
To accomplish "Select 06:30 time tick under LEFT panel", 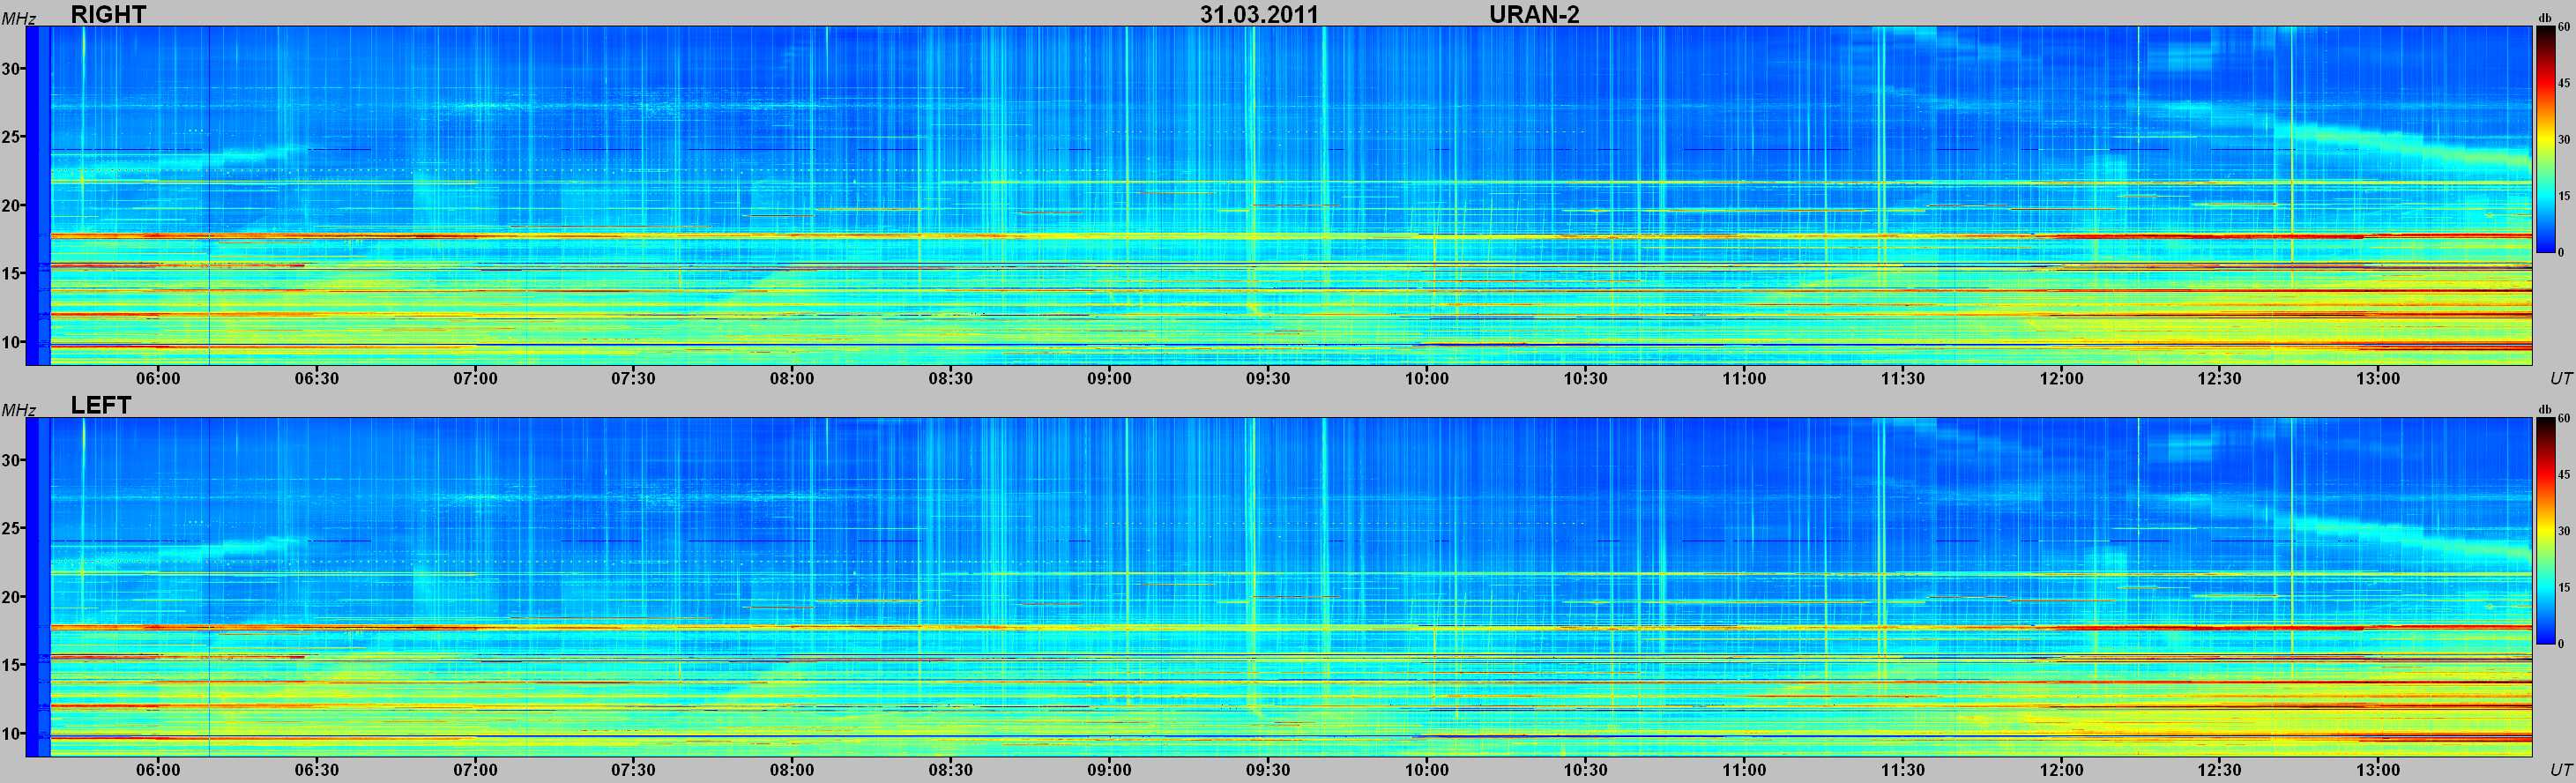I will [x=316, y=769].
